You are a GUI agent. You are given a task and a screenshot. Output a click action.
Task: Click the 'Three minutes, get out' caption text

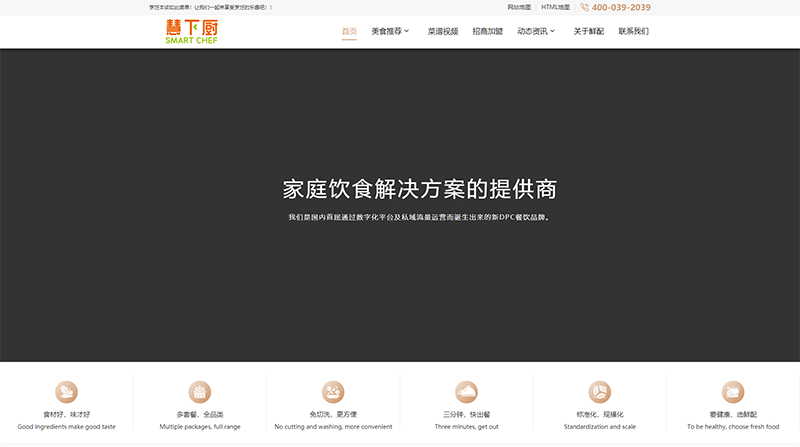point(466,427)
